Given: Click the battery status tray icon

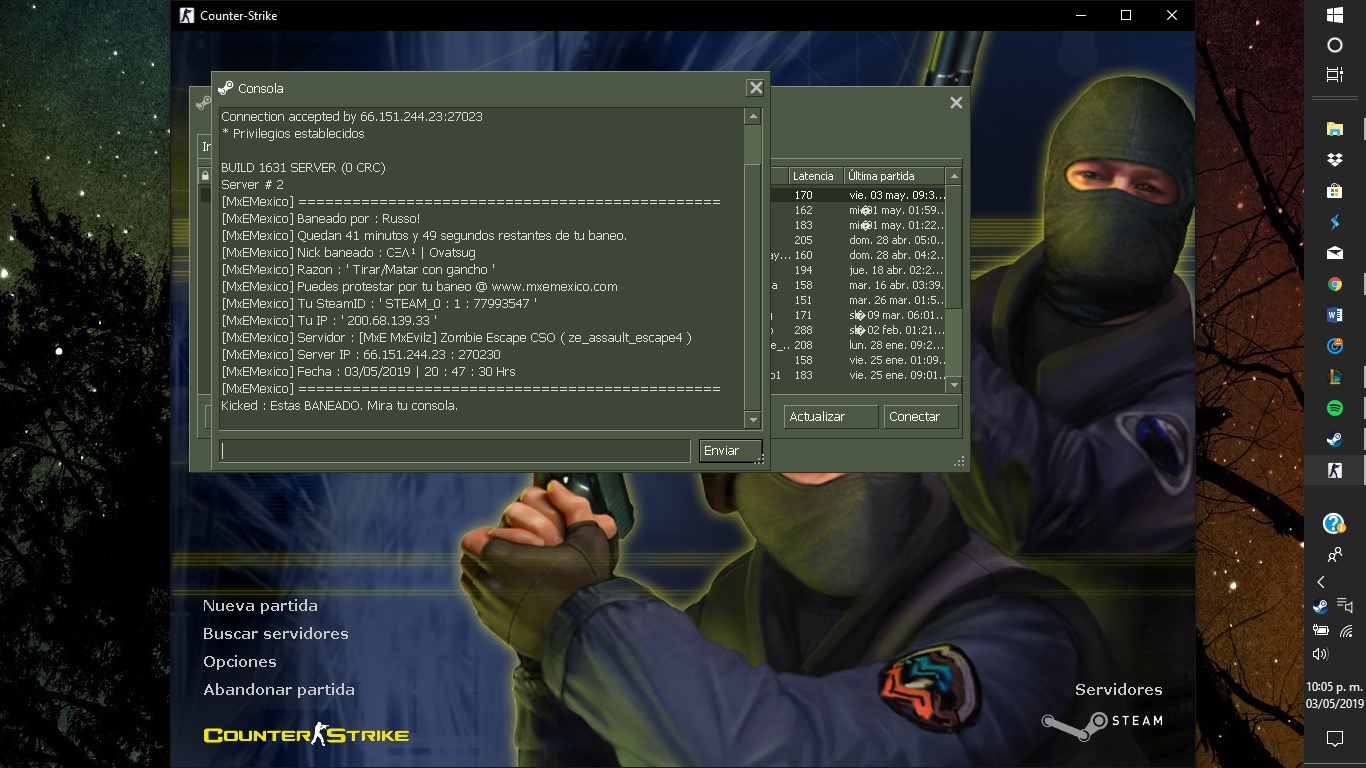Looking at the screenshot, I should 1320,631.
